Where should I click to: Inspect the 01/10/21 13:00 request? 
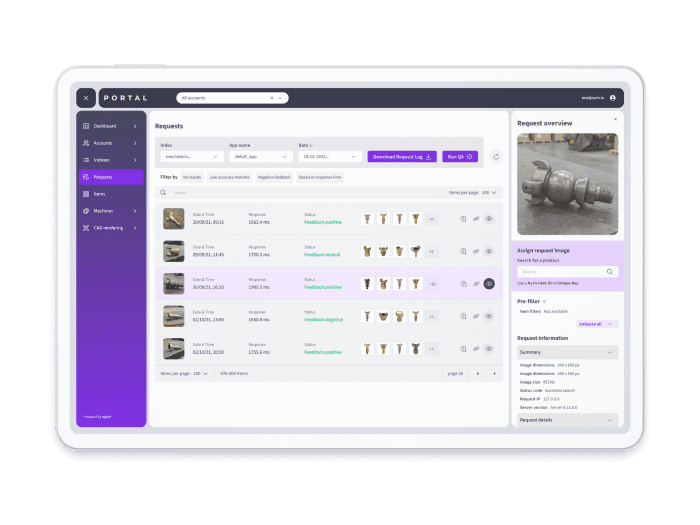pos(463,317)
